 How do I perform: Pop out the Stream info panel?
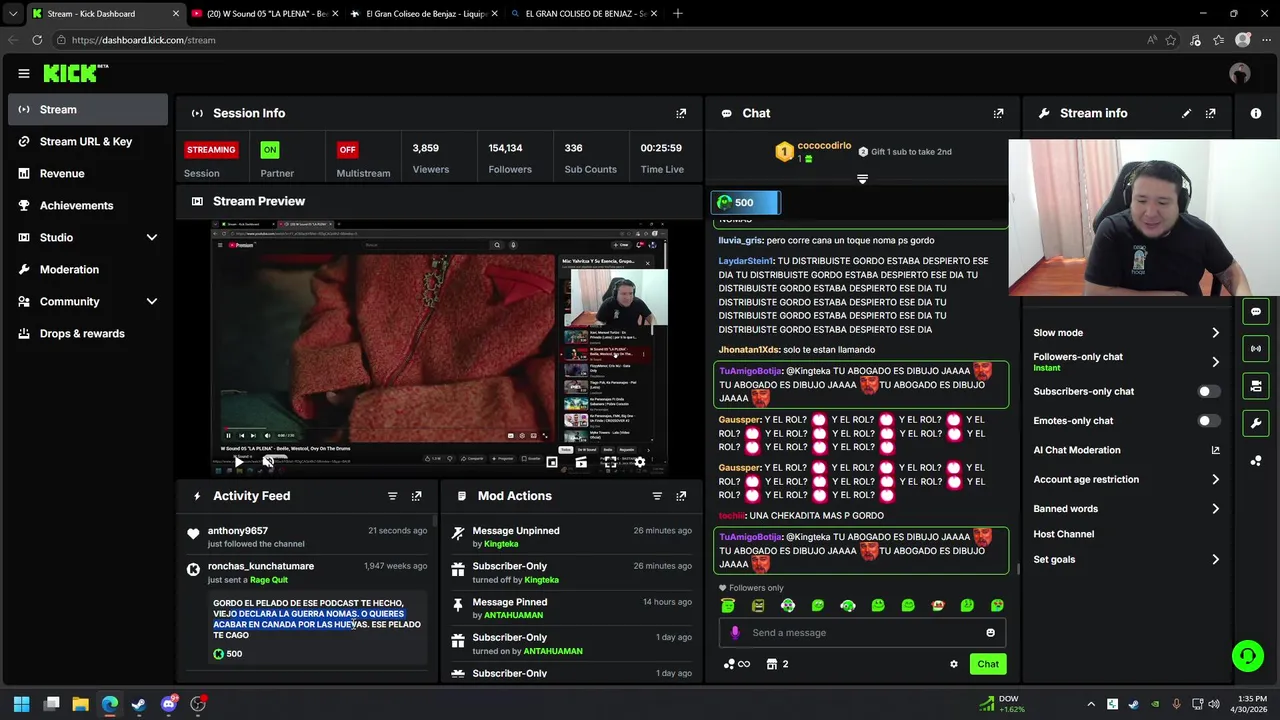click(x=1210, y=113)
